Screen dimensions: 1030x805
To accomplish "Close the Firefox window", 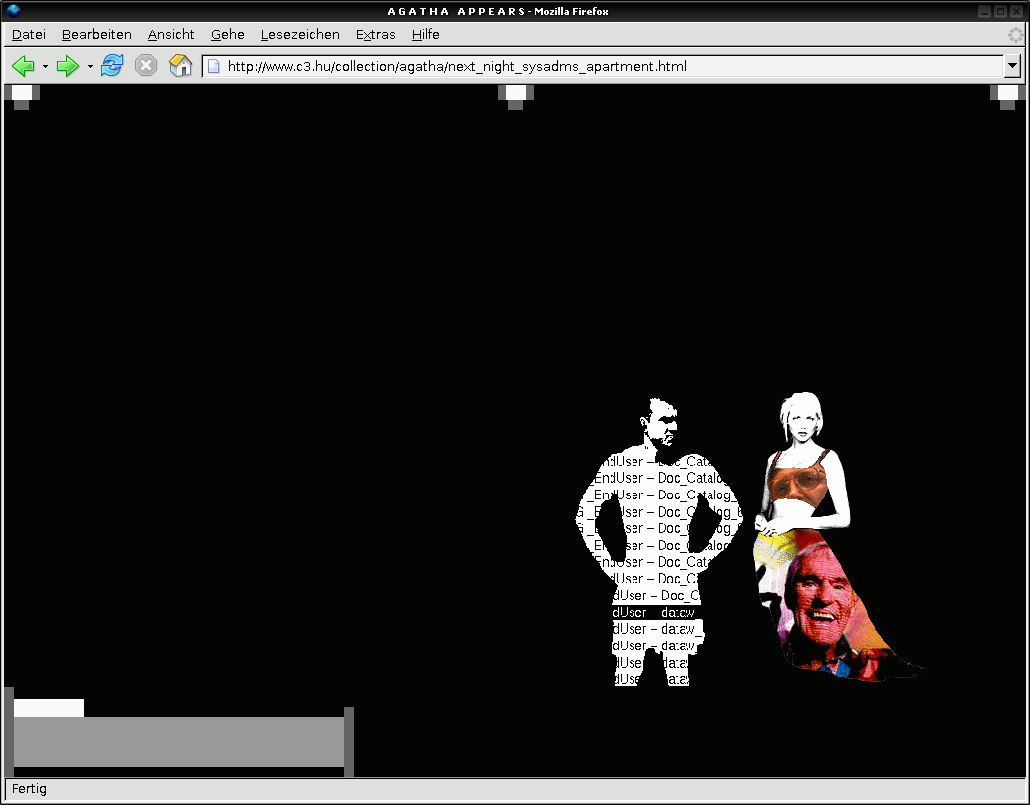I will point(1016,11).
